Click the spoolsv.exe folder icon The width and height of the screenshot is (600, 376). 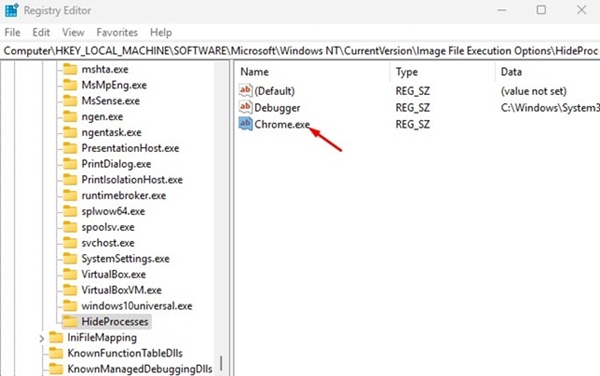pos(70,227)
